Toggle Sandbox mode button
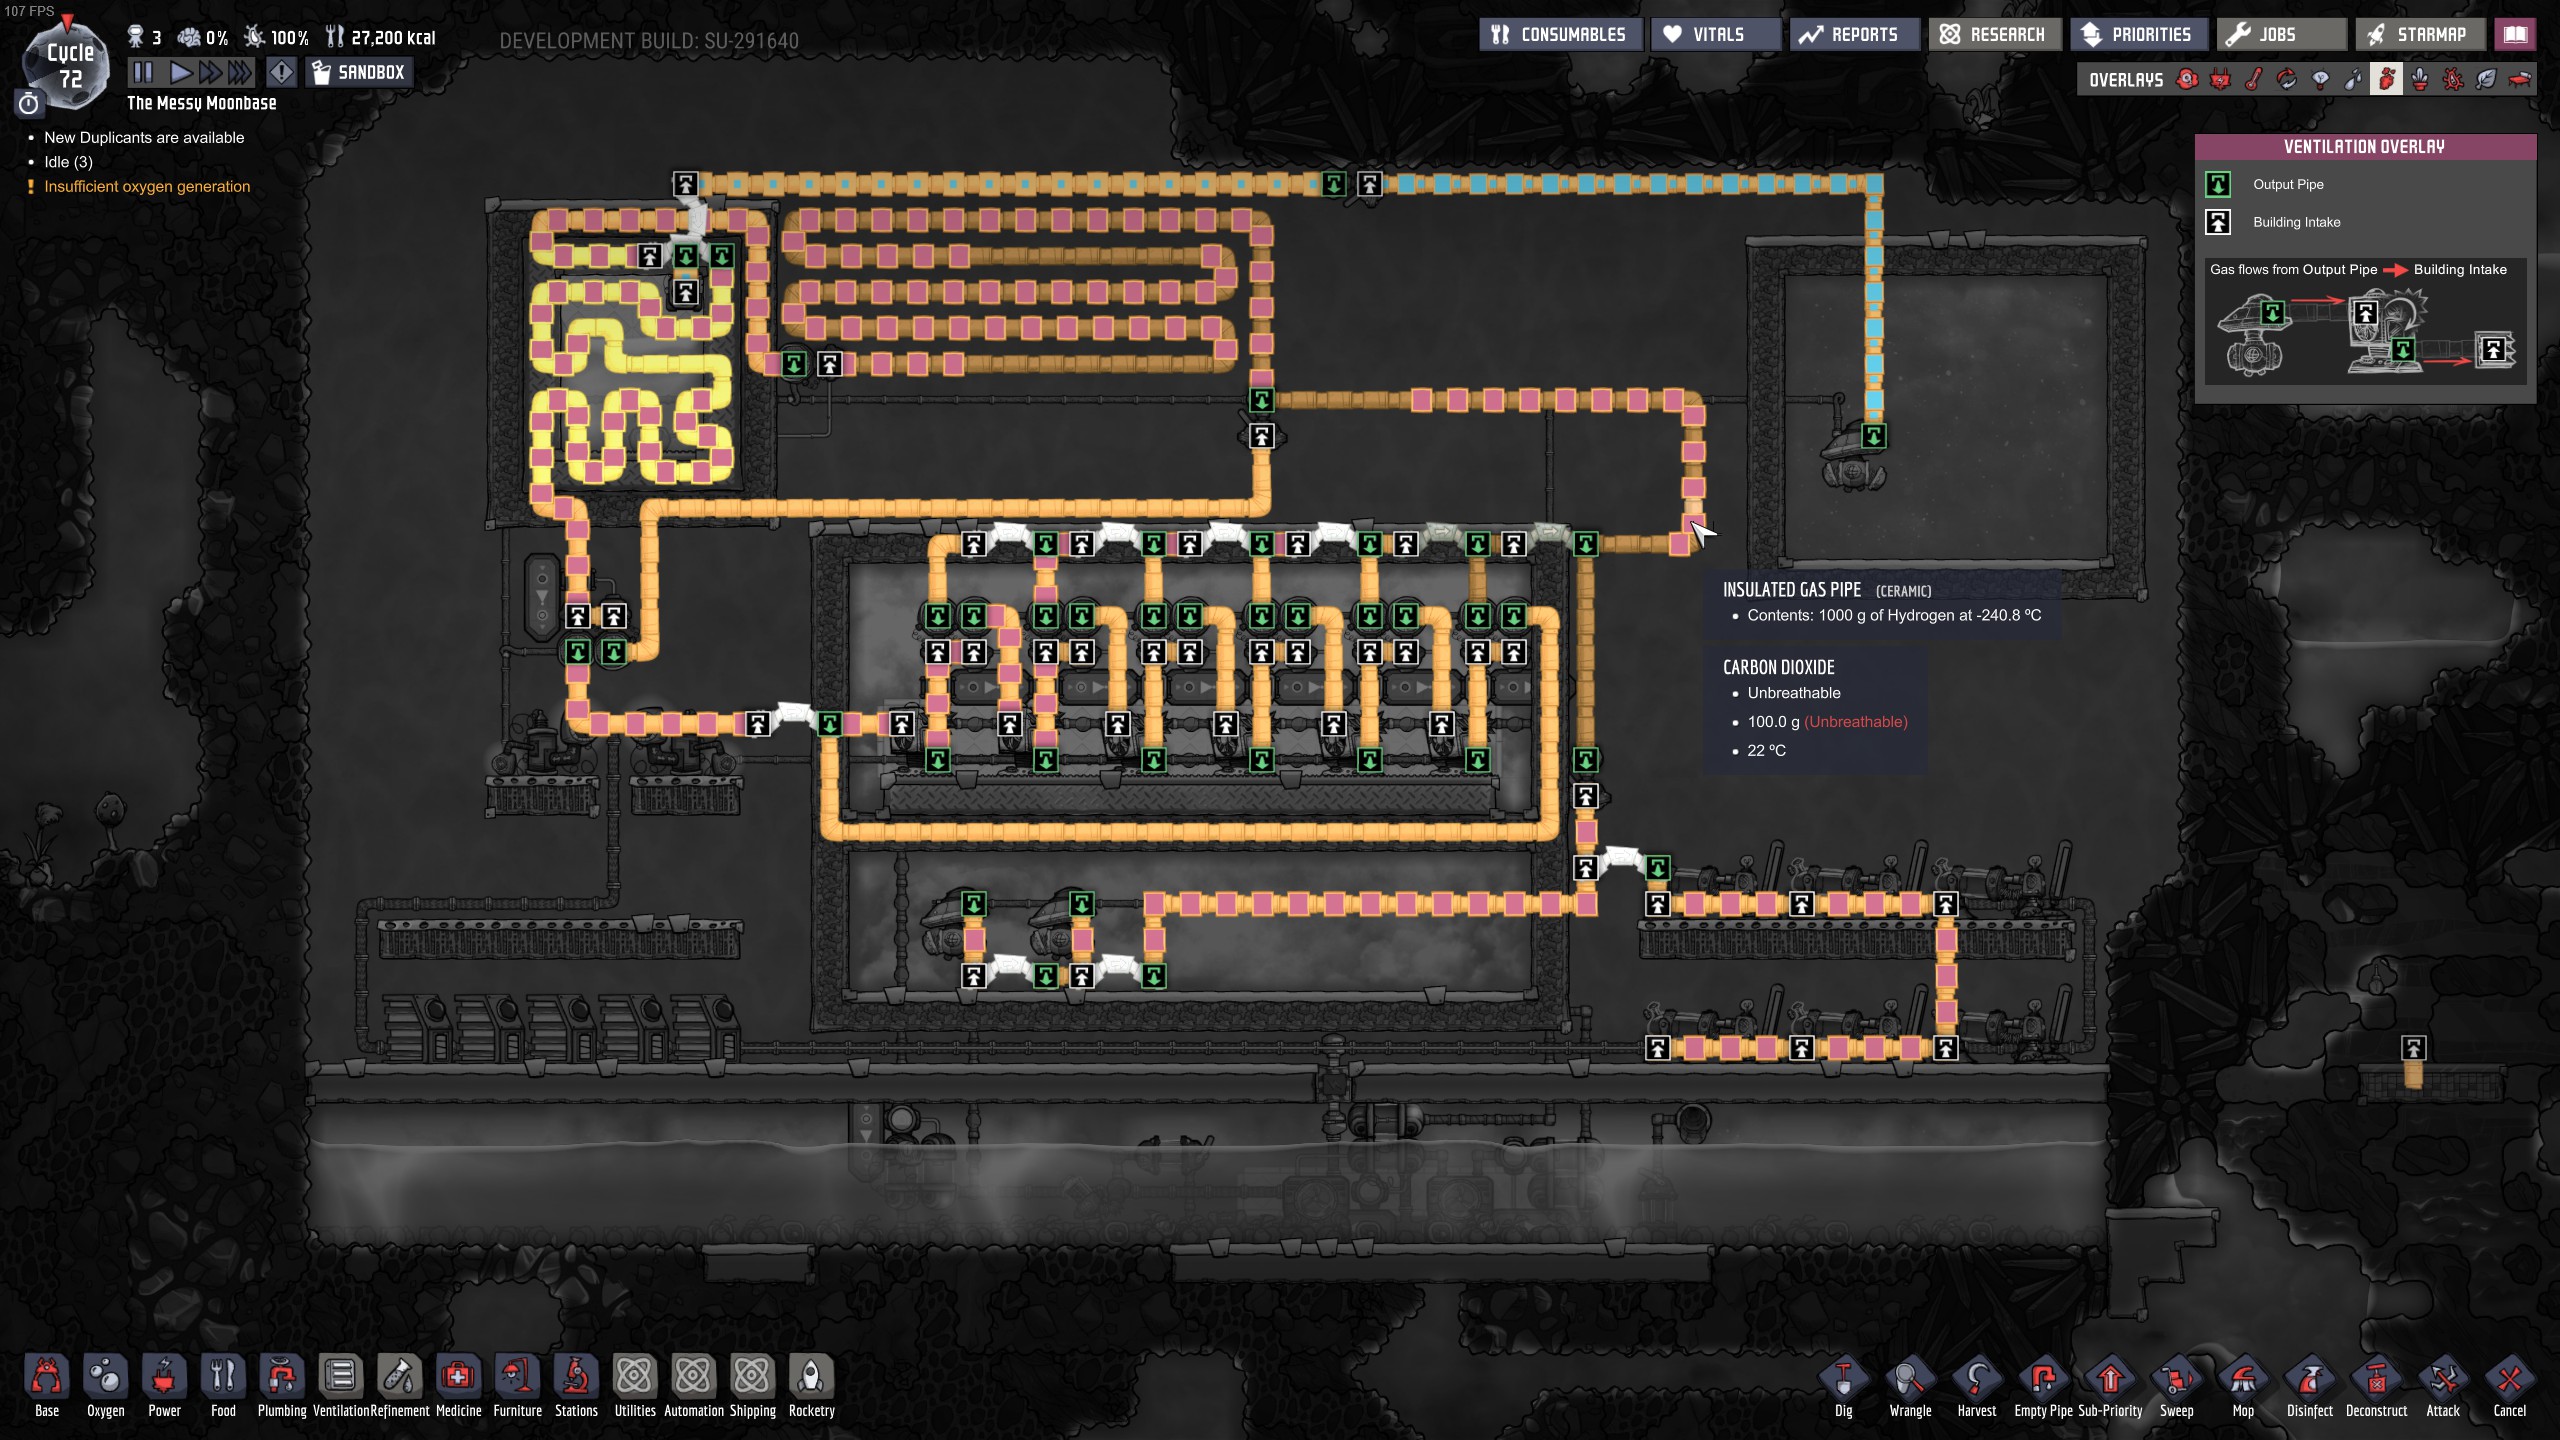Viewport: 2560px width, 1440px height. click(359, 72)
